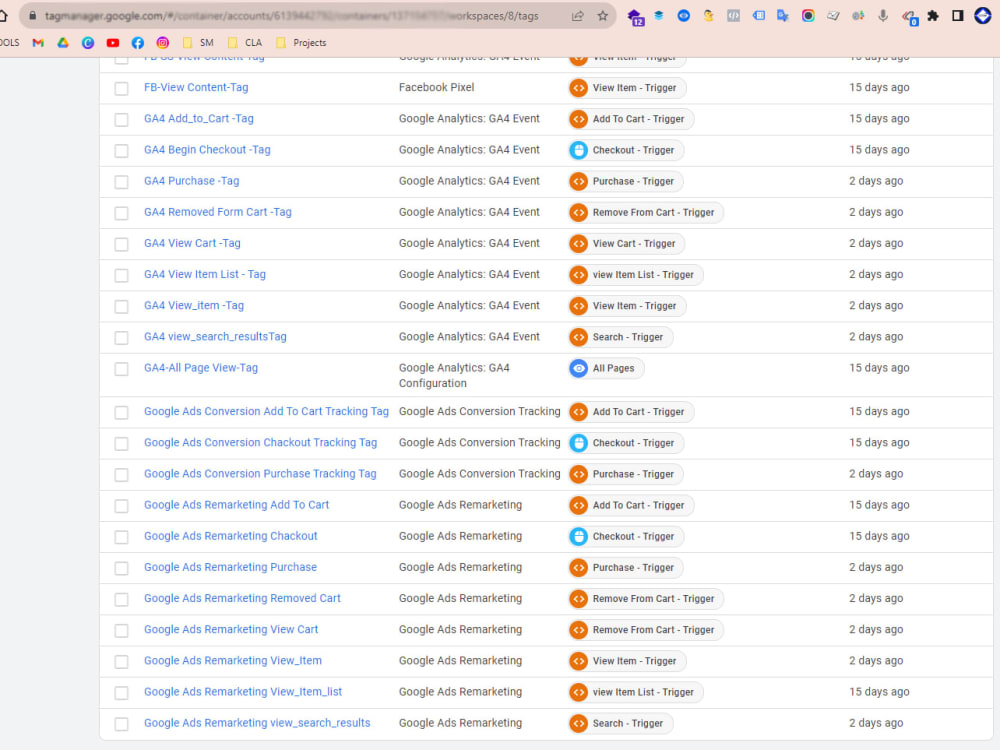
Task: Open GA4 Removed Form Cart -Tag
Action: (x=217, y=212)
